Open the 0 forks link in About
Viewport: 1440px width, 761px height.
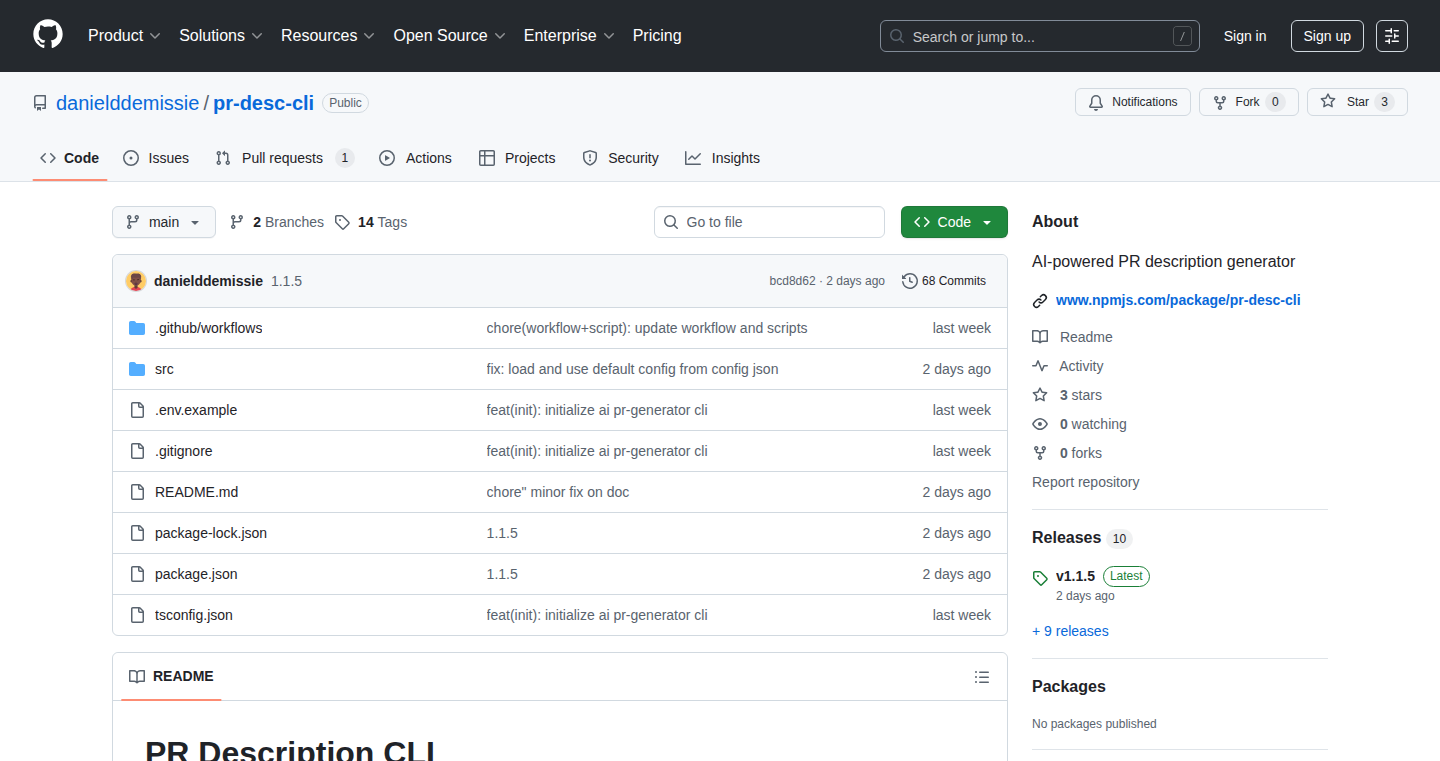[x=1081, y=453]
